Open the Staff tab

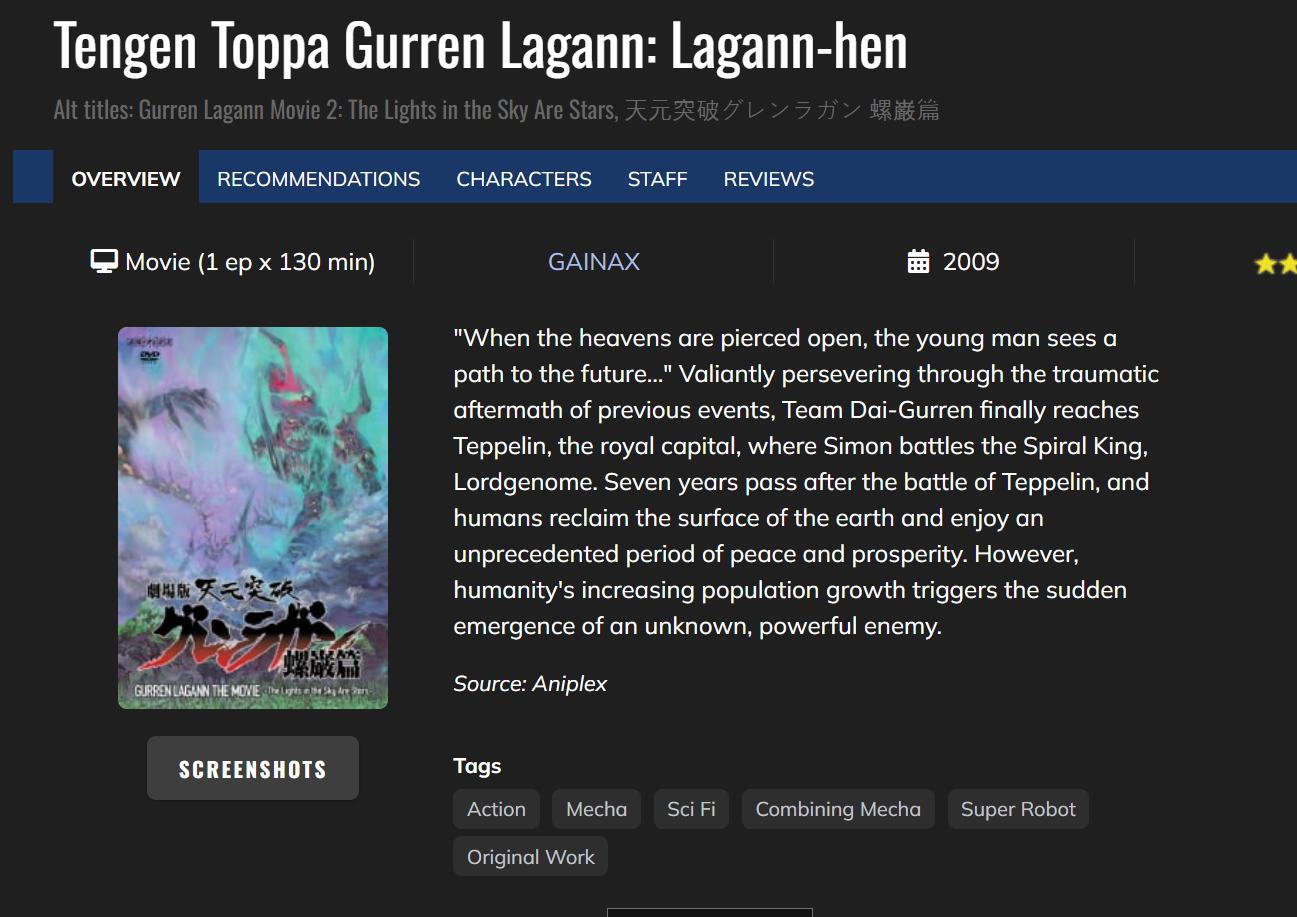[x=657, y=179]
